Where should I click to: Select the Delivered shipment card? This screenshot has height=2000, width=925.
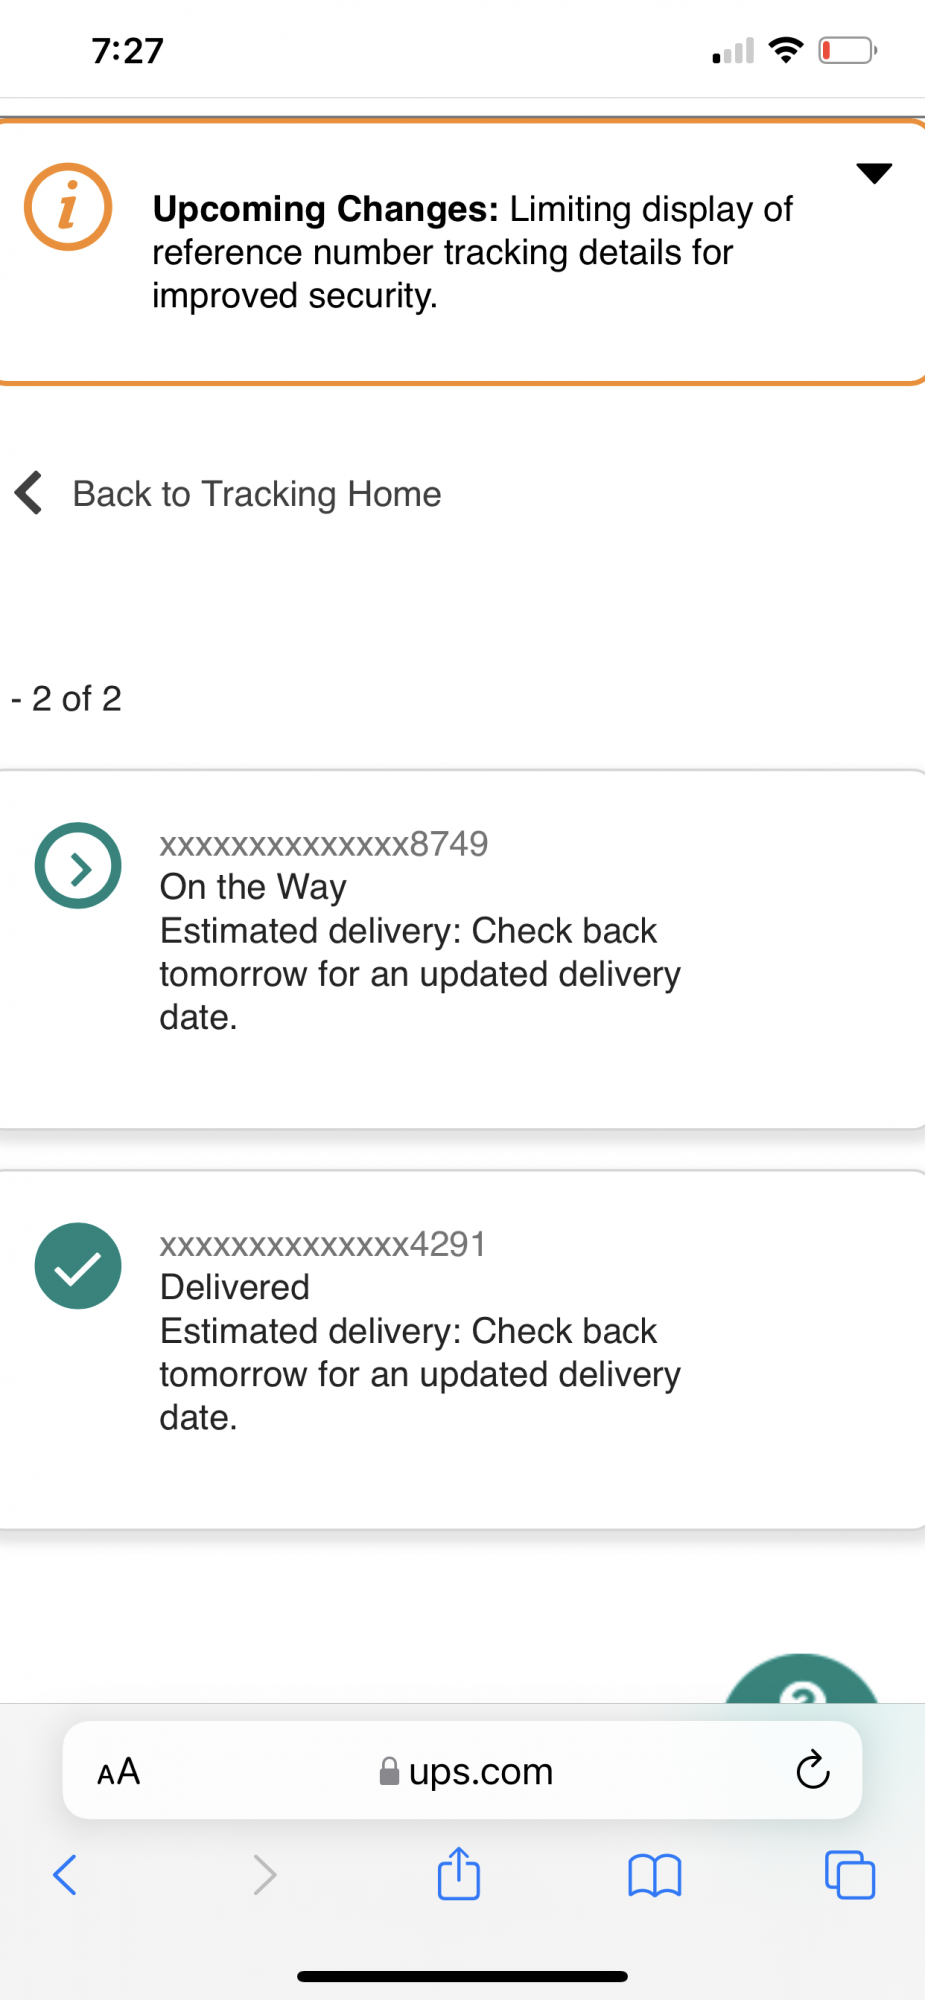[x=462, y=1350]
